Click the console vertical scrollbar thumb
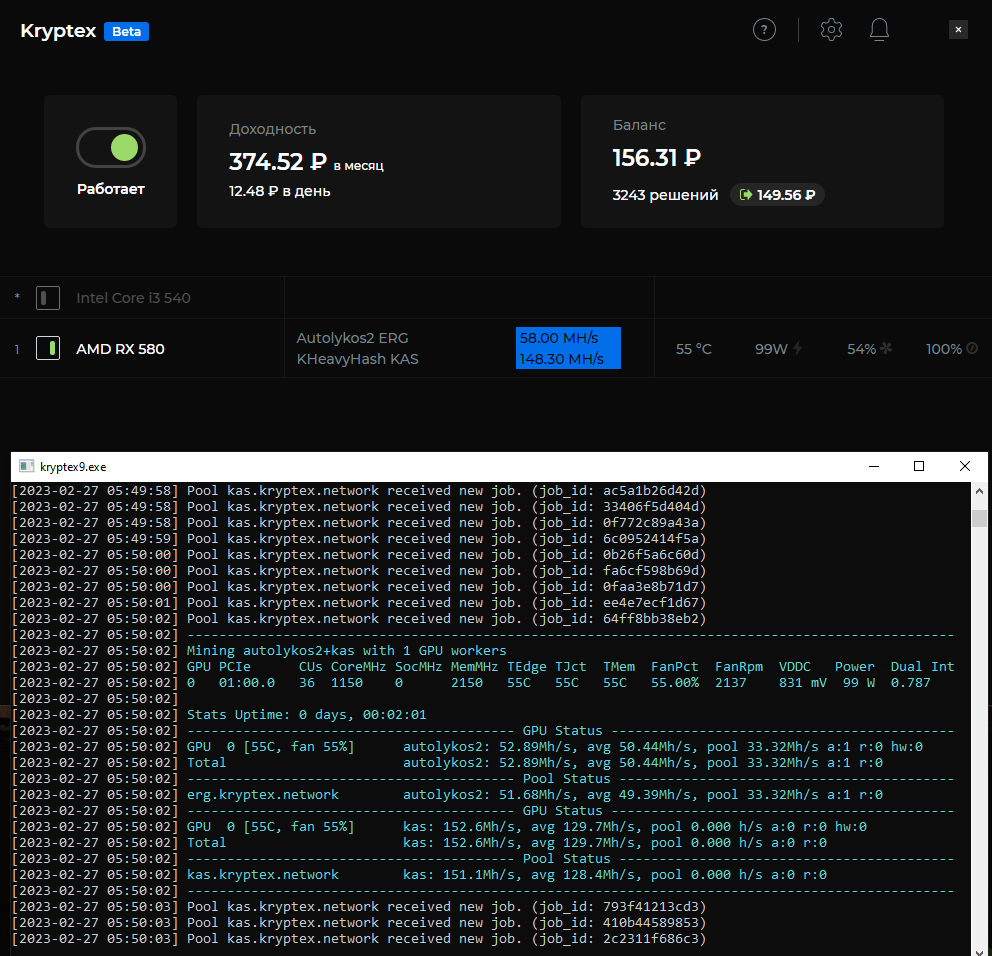 click(x=979, y=518)
